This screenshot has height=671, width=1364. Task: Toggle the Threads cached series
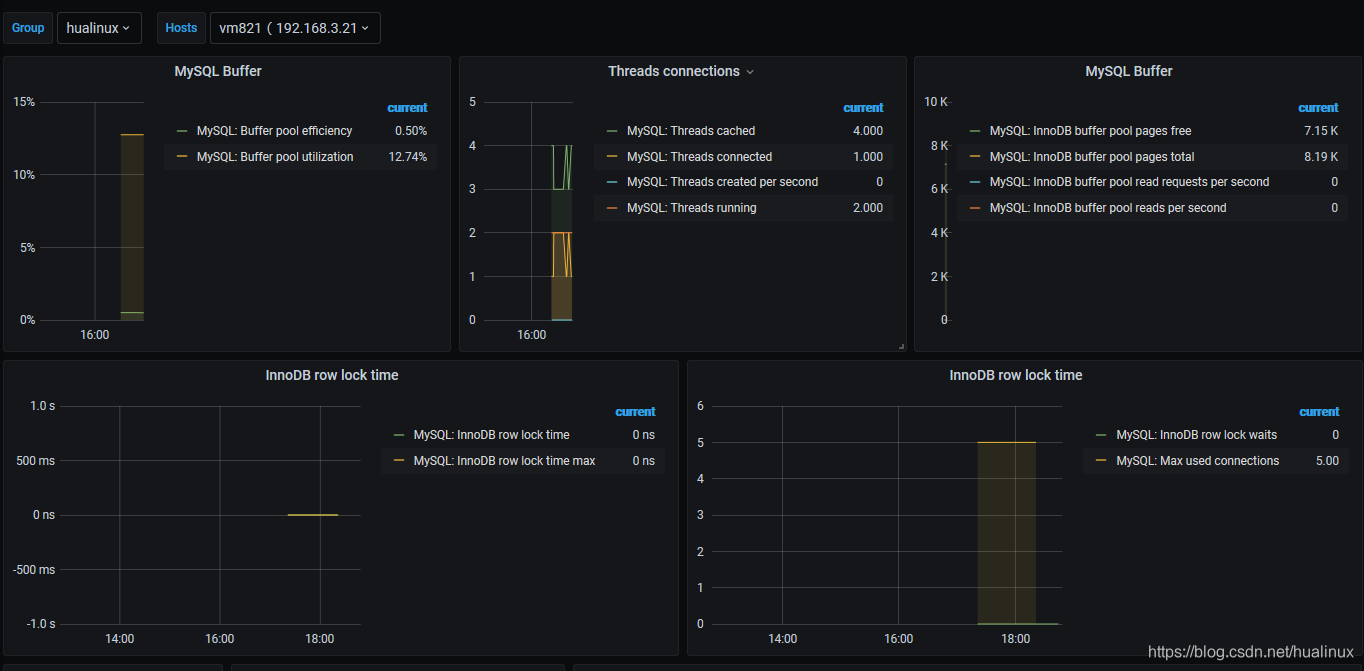(691, 131)
